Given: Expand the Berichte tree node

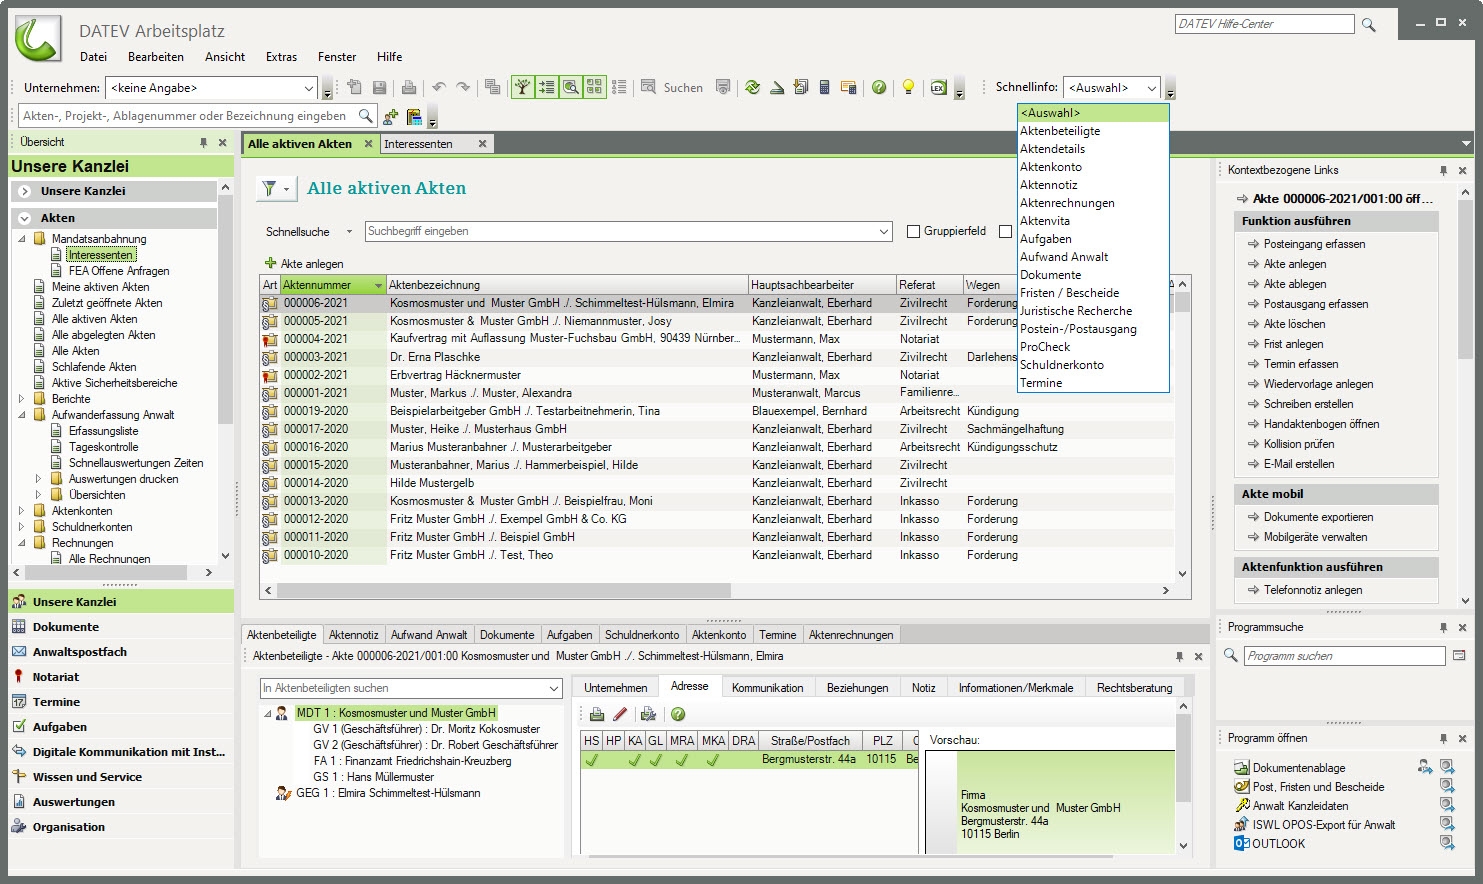Looking at the screenshot, I should 22,399.
